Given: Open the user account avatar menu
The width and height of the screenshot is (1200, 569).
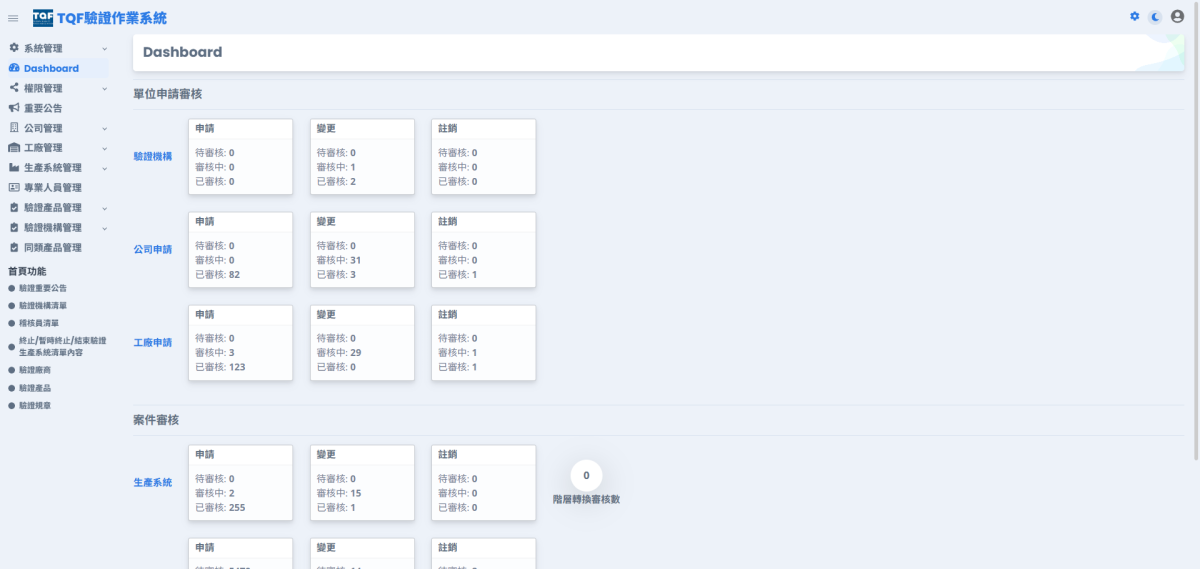Looking at the screenshot, I should point(1177,16).
